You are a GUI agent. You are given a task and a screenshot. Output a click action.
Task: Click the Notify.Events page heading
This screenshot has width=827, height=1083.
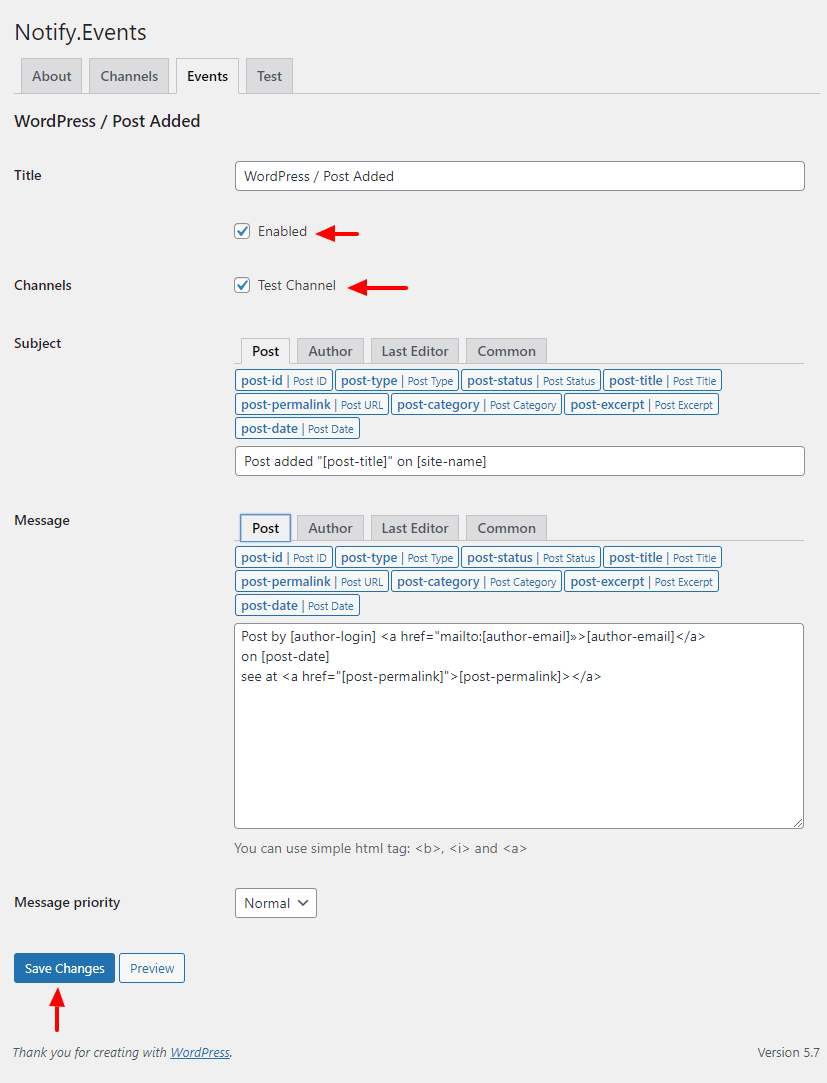tap(80, 32)
